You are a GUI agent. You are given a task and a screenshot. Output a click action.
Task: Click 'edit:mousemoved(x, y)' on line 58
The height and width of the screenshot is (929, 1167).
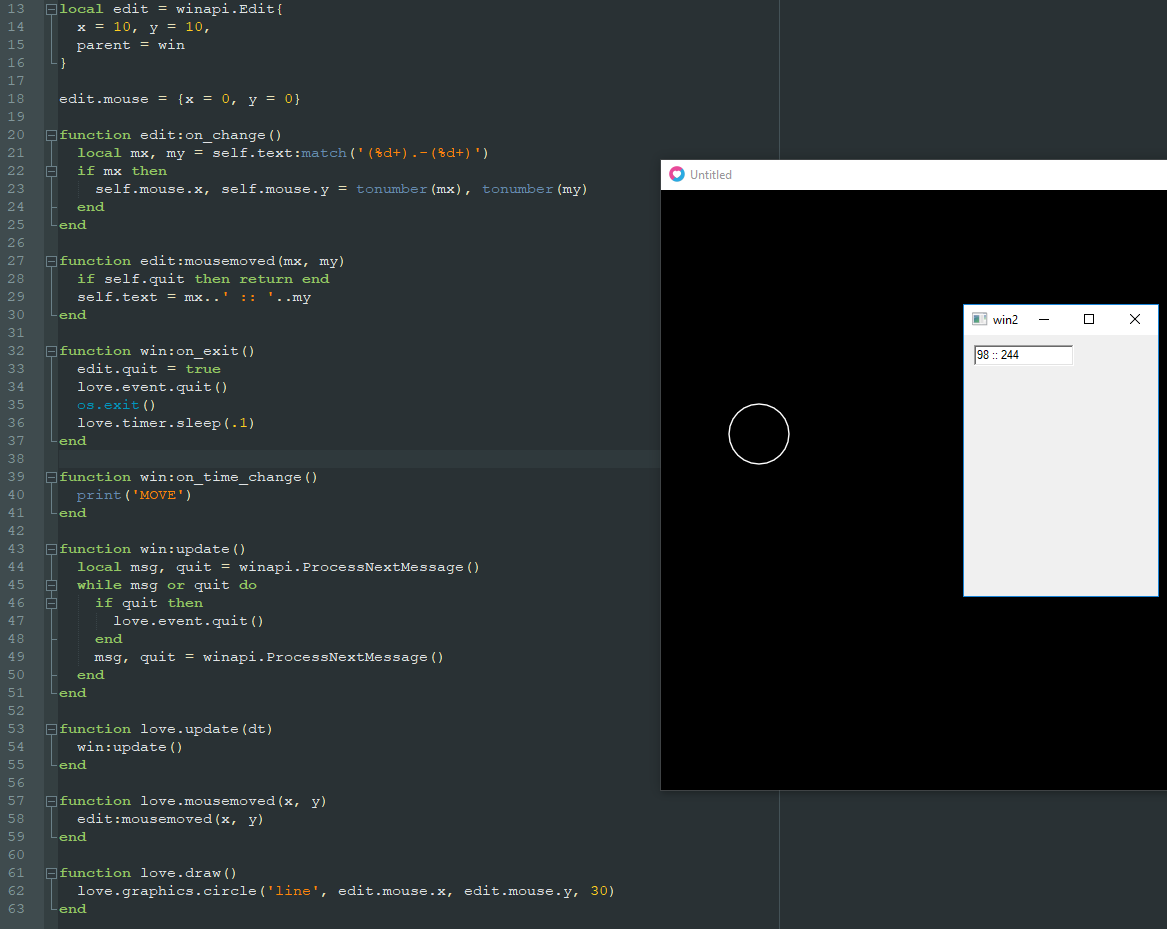click(x=170, y=819)
